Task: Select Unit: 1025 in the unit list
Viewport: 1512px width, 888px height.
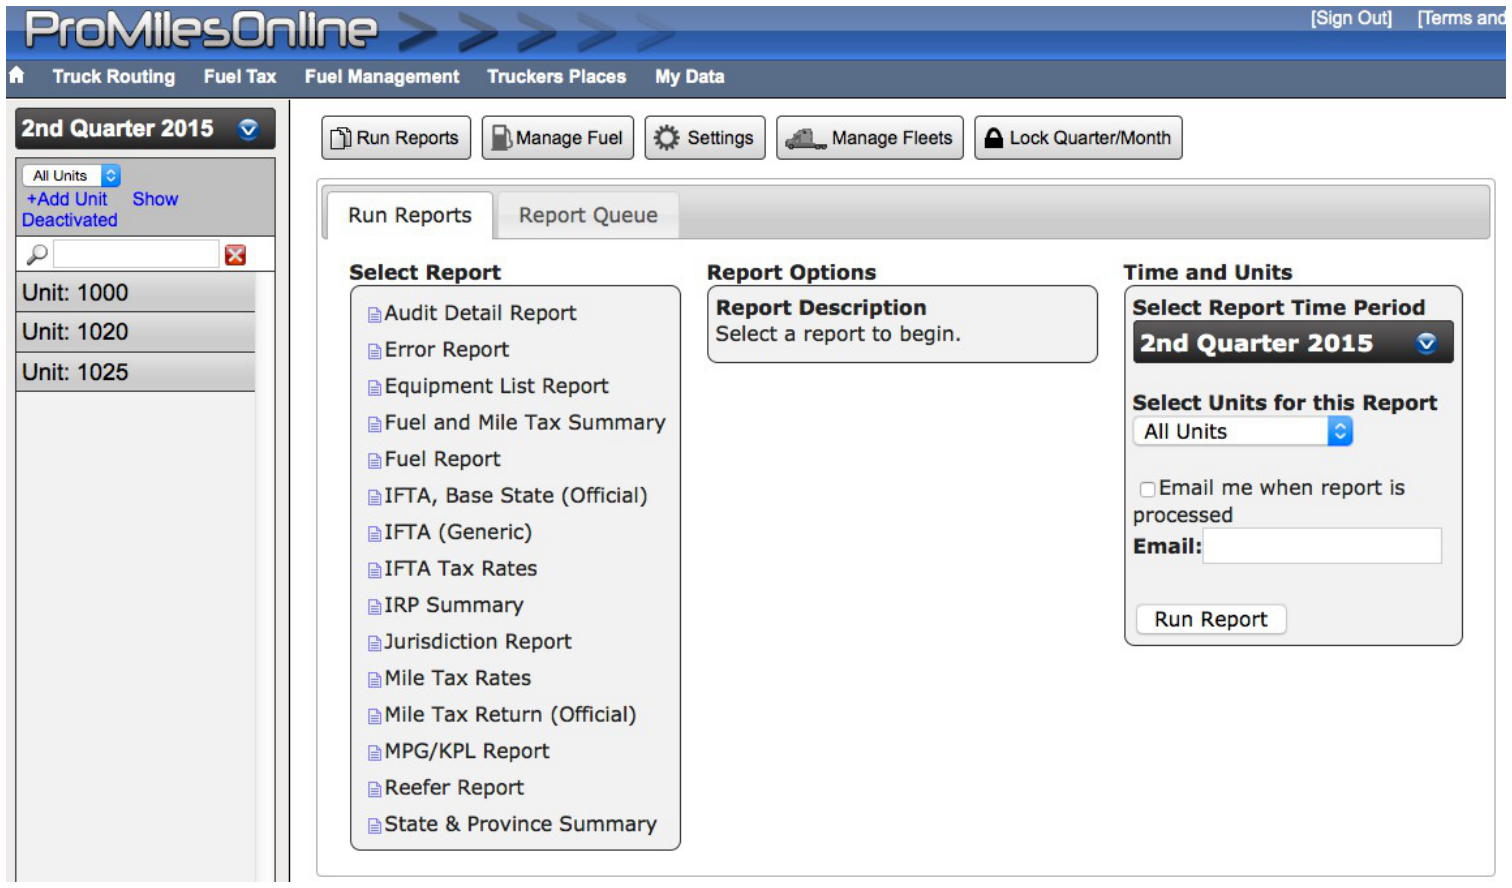Action: click(135, 372)
